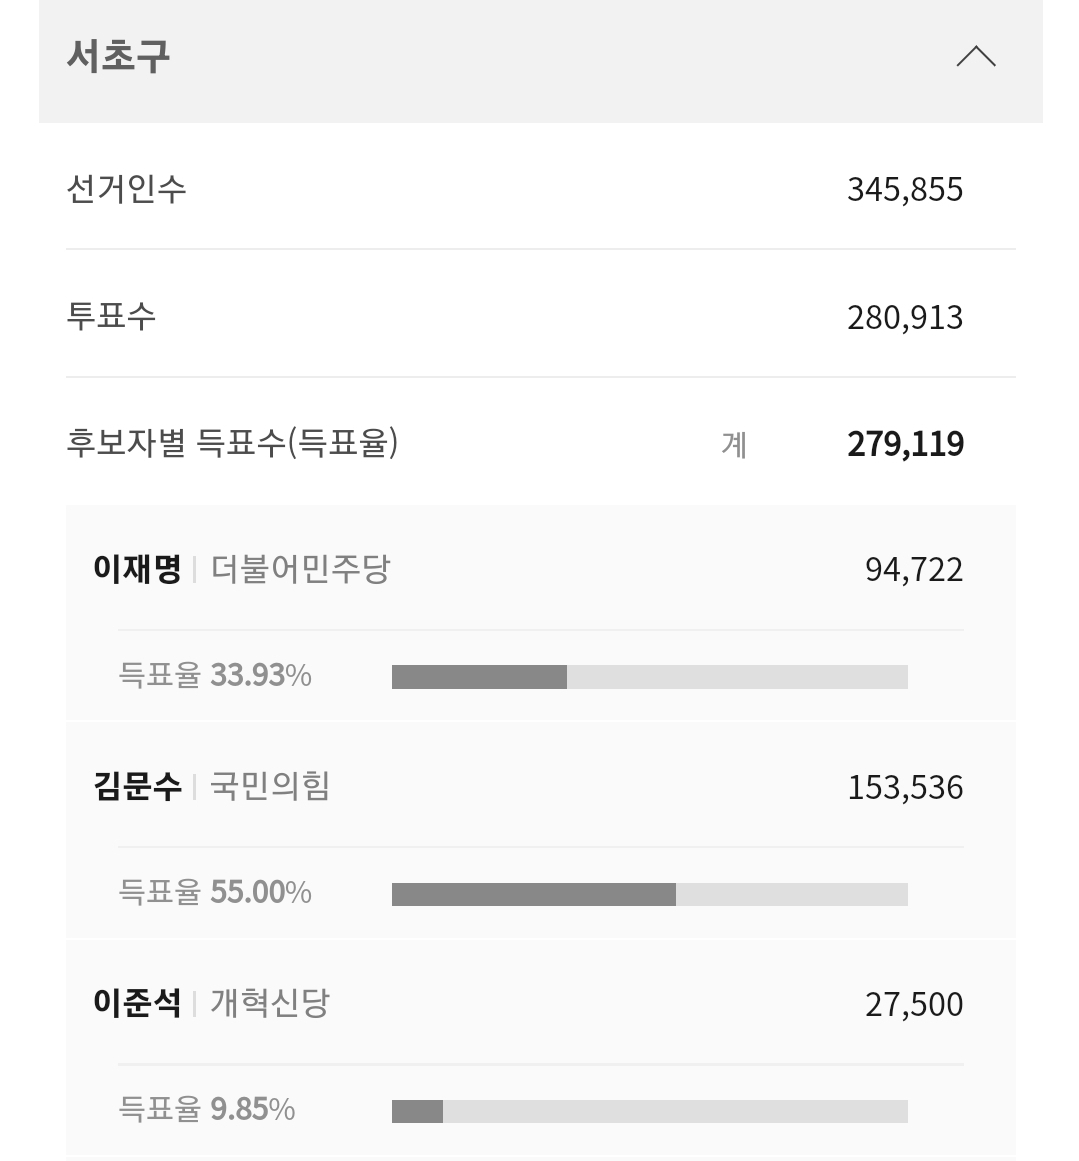The width and height of the screenshot is (1079, 1161).
Task: Click the 국민의힘 party label
Action: click(x=270, y=787)
